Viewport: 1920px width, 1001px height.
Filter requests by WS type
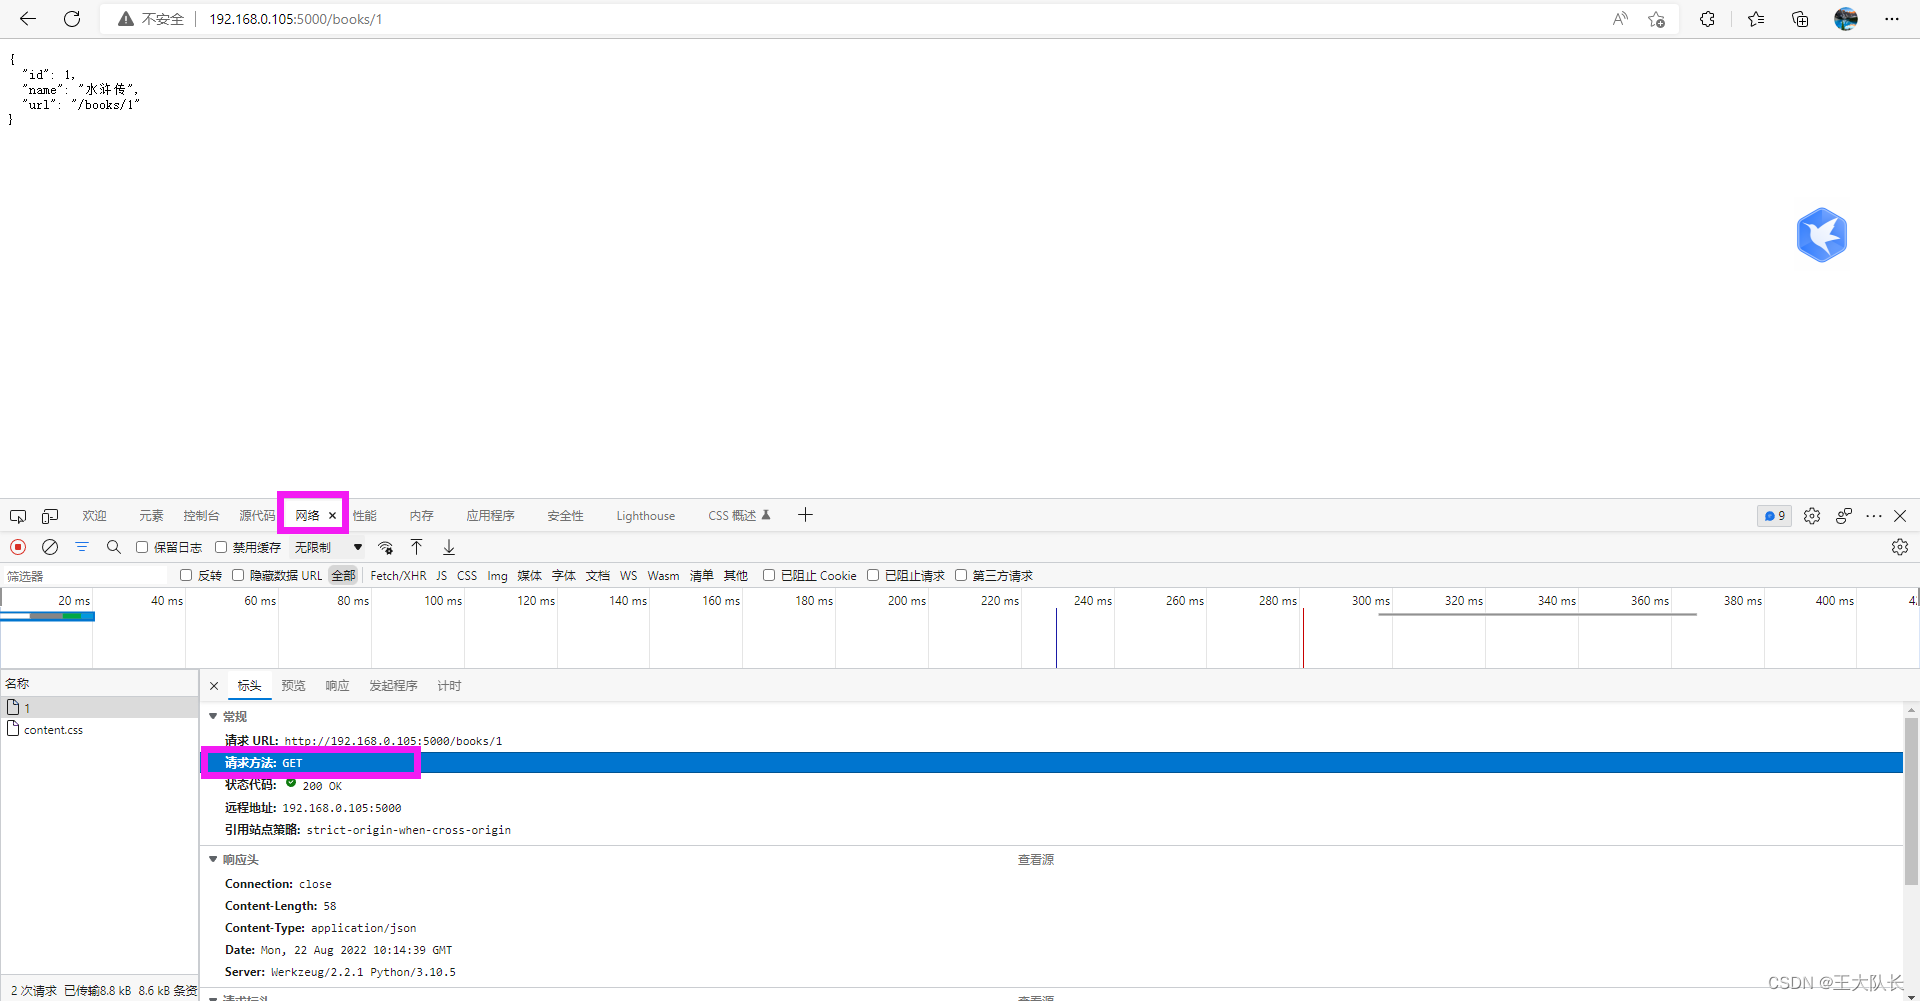click(628, 576)
